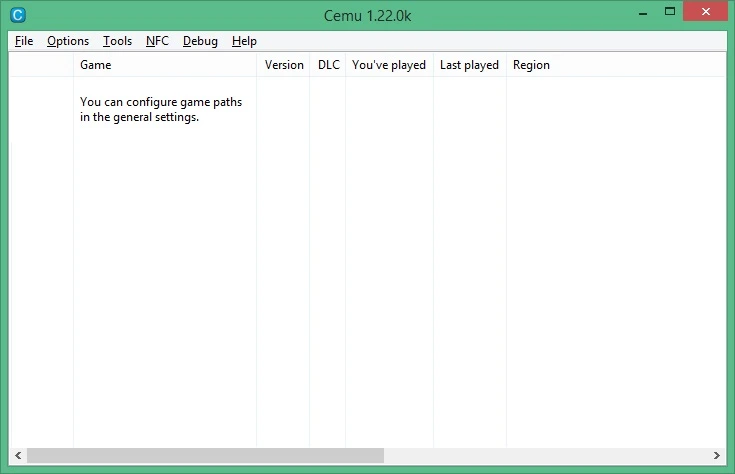This screenshot has width=735, height=474.
Task: Click the horizontal scrollbar right arrow
Action: [717, 455]
